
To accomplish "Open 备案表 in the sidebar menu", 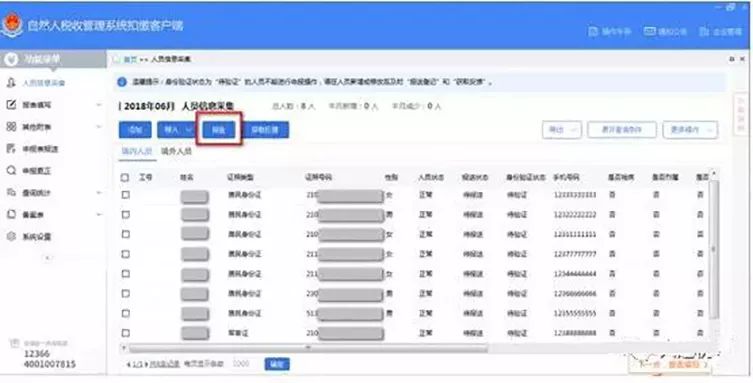I will (x=33, y=215).
